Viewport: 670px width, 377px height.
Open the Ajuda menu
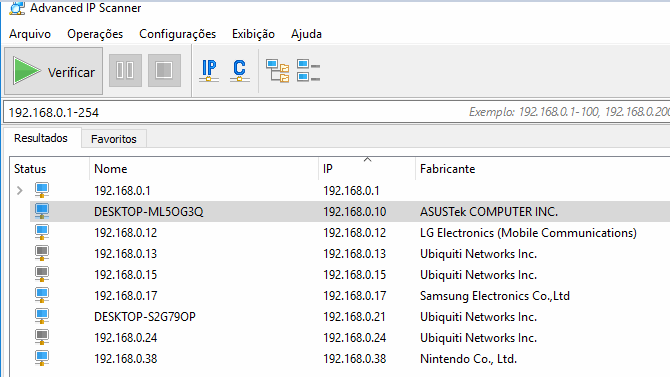pyautogui.click(x=306, y=34)
